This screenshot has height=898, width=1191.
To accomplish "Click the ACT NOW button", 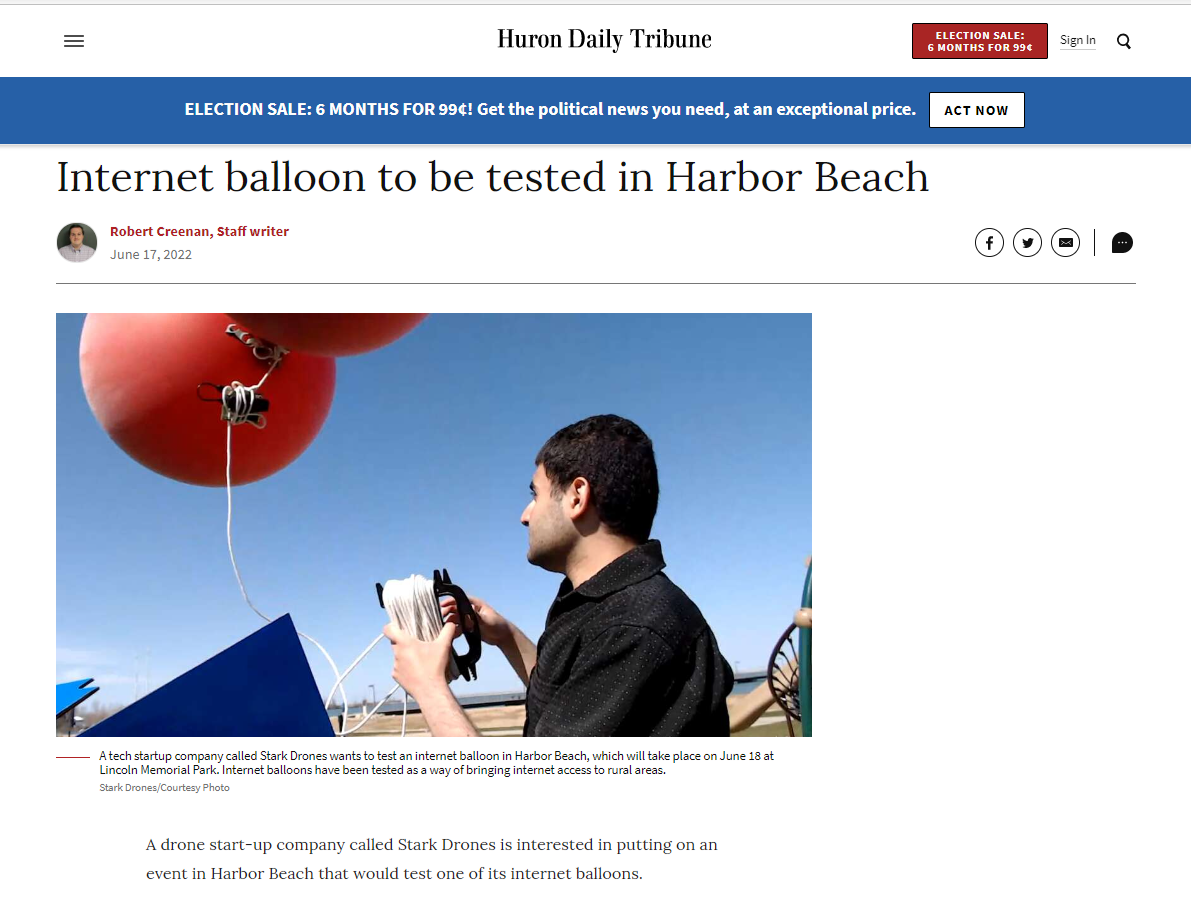I will (x=976, y=110).
